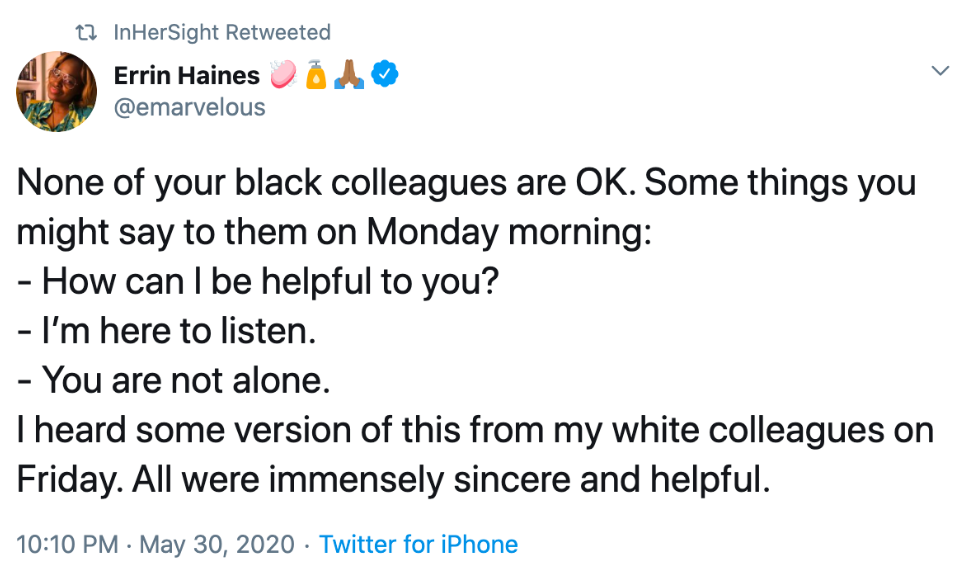Click the 'You are not alone.' line
Viewport: 965px width, 571px height.
click(x=174, y=380)
